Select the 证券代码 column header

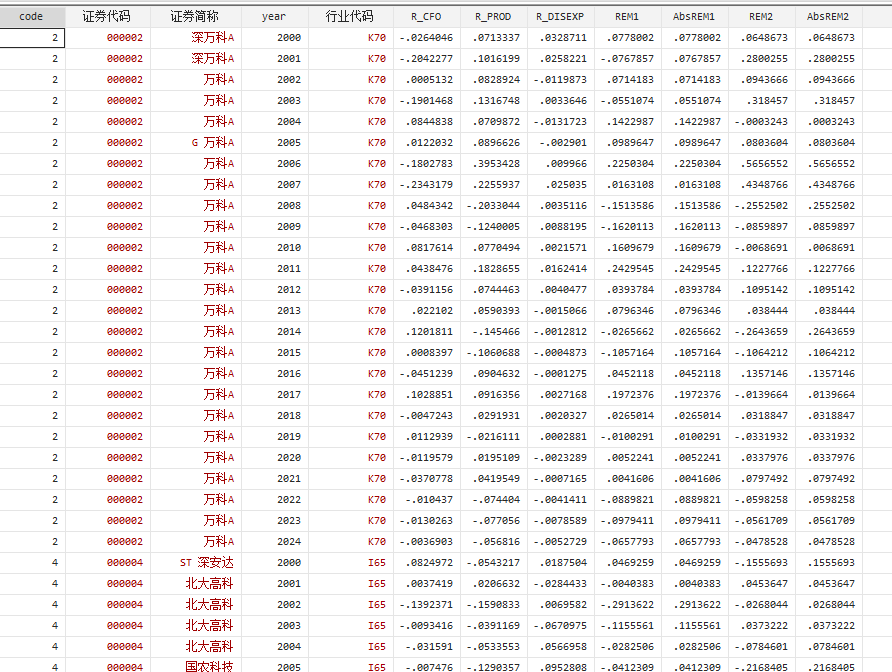tap(107, 17)
